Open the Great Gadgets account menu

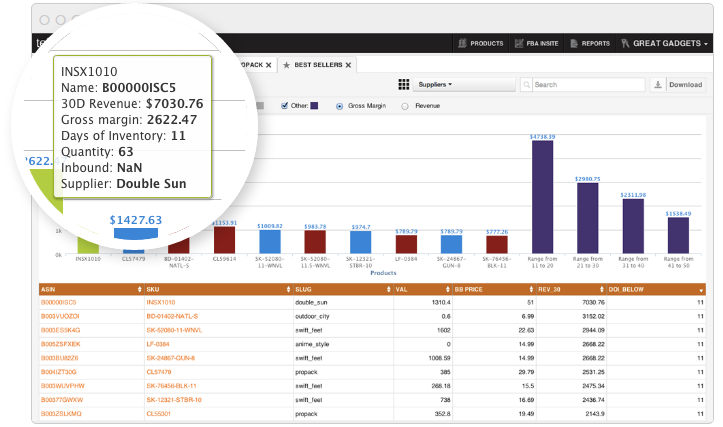point(664,44)
